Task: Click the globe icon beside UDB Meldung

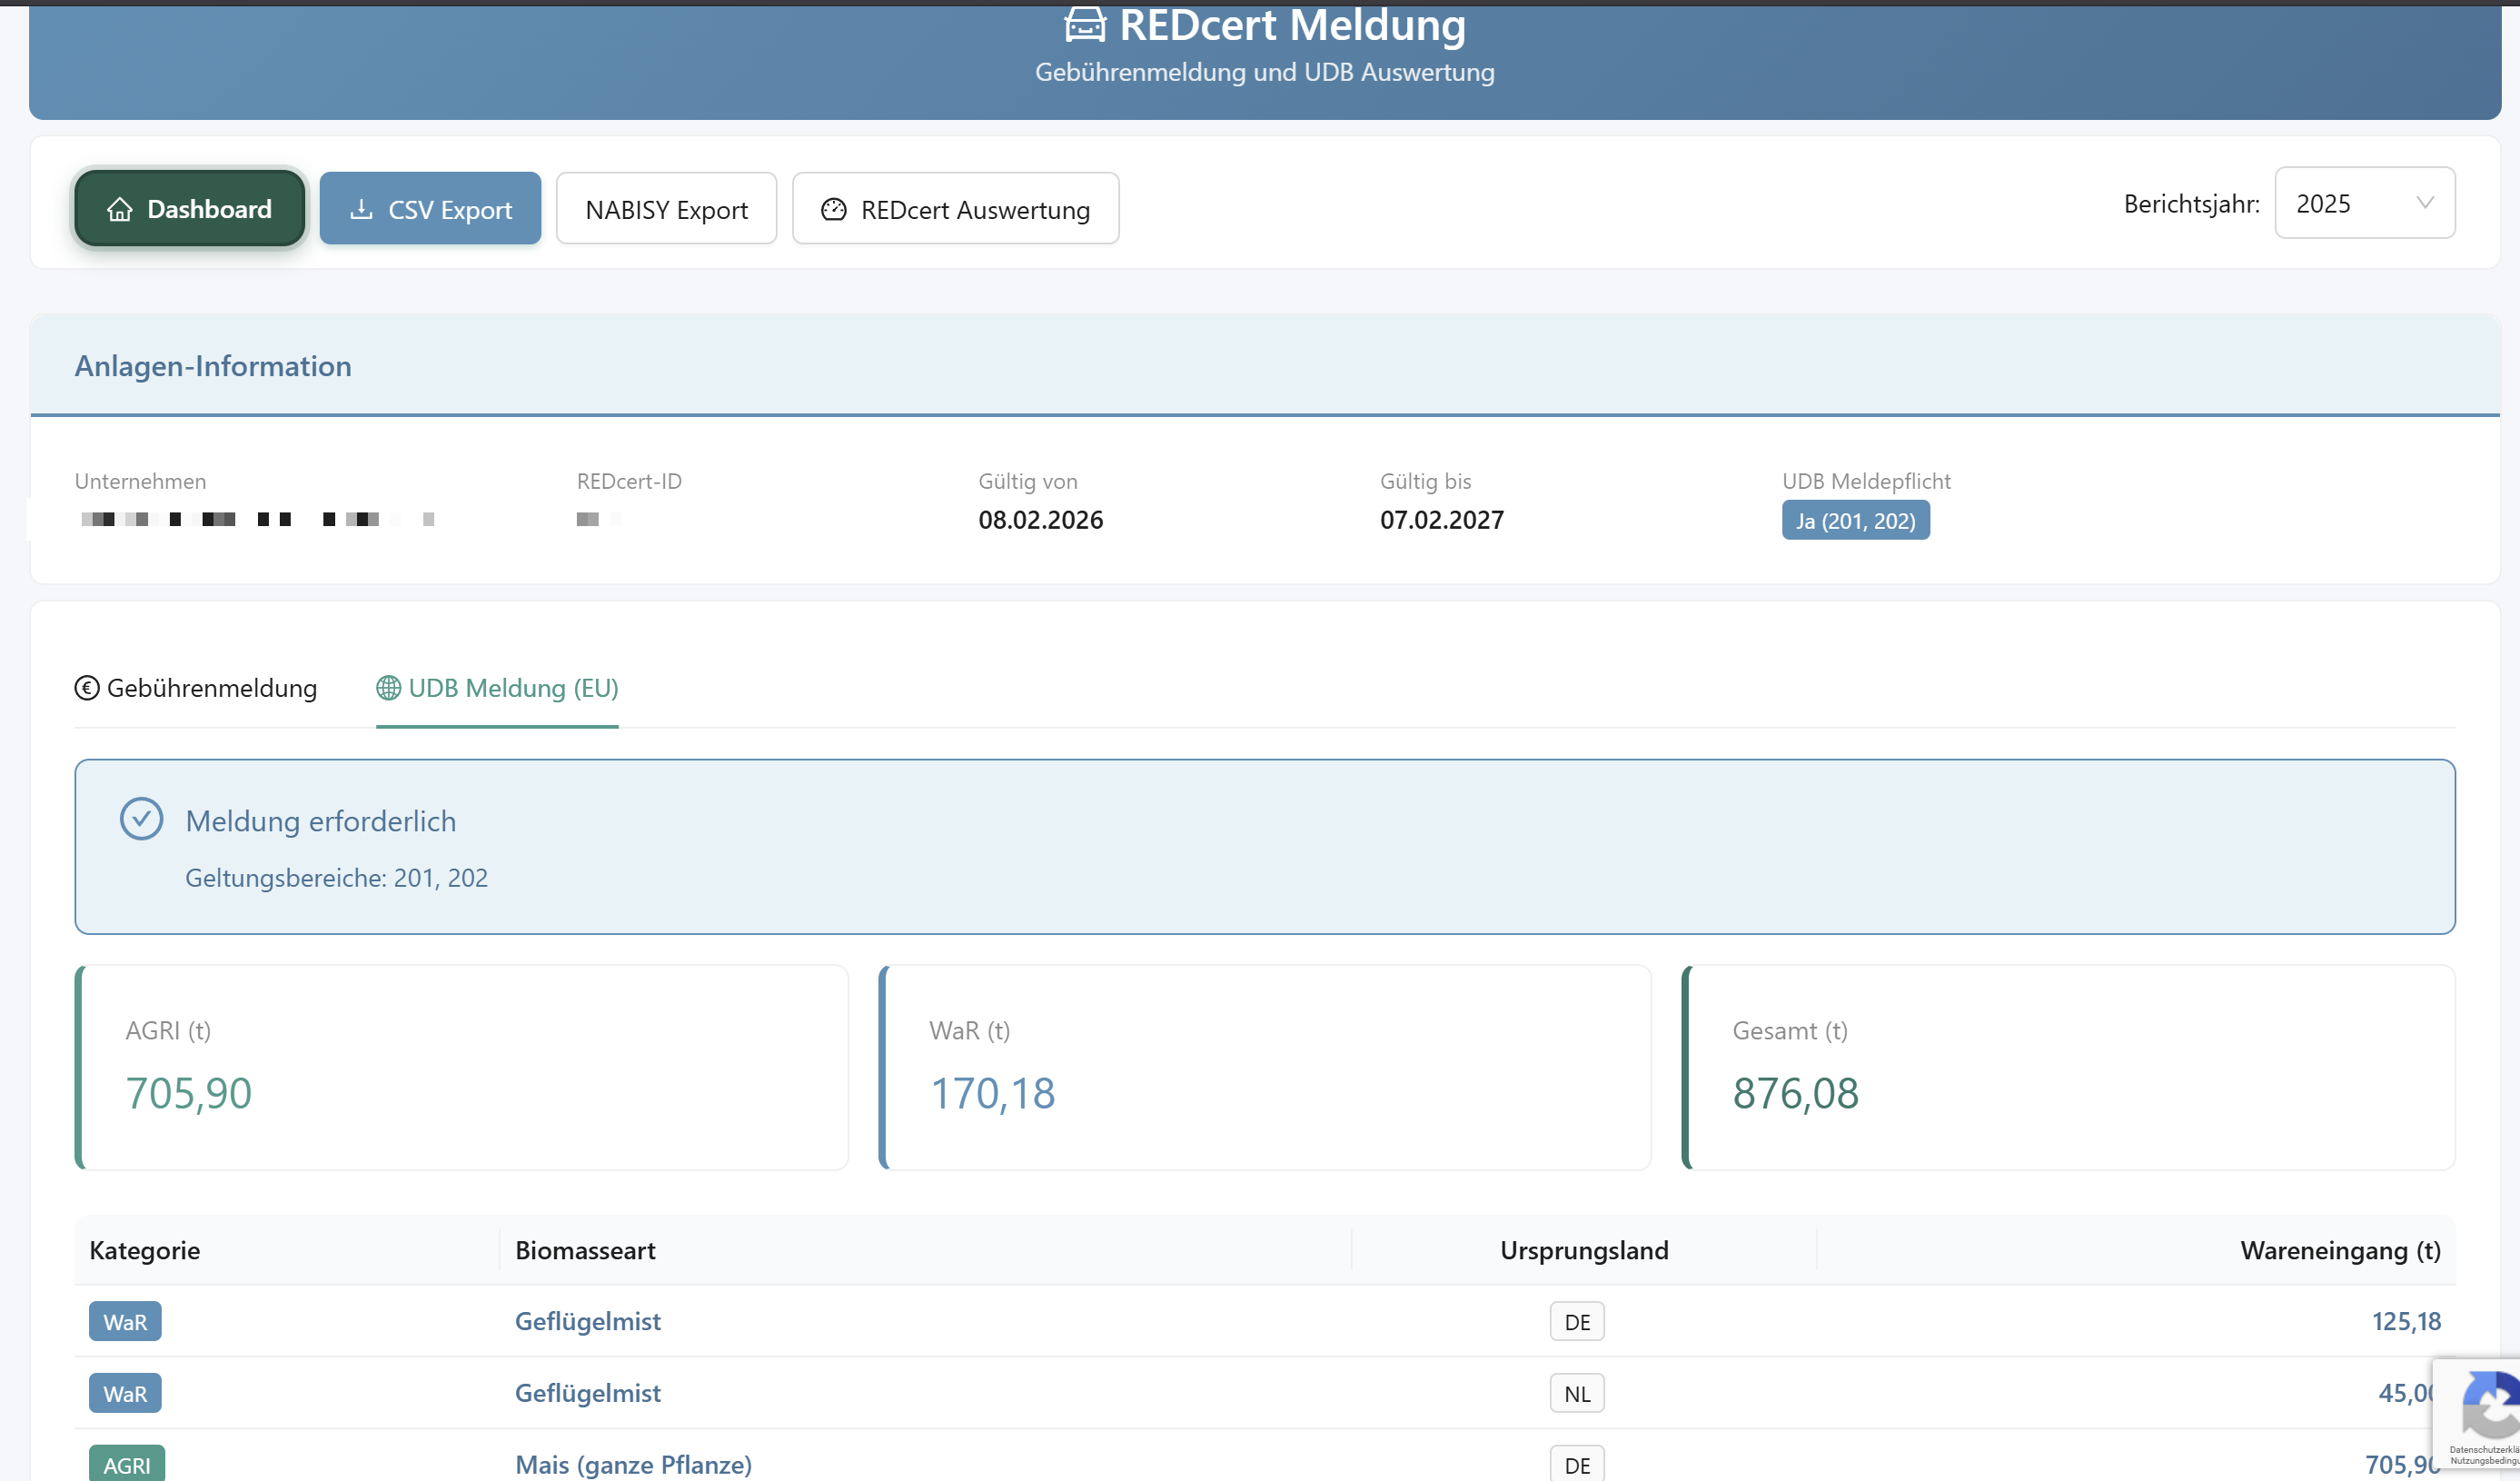Action: 388,688
